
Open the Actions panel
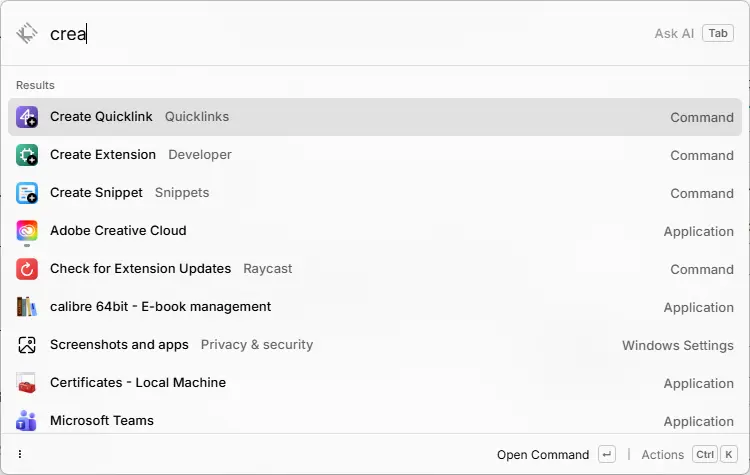click(x=663, y=455)
